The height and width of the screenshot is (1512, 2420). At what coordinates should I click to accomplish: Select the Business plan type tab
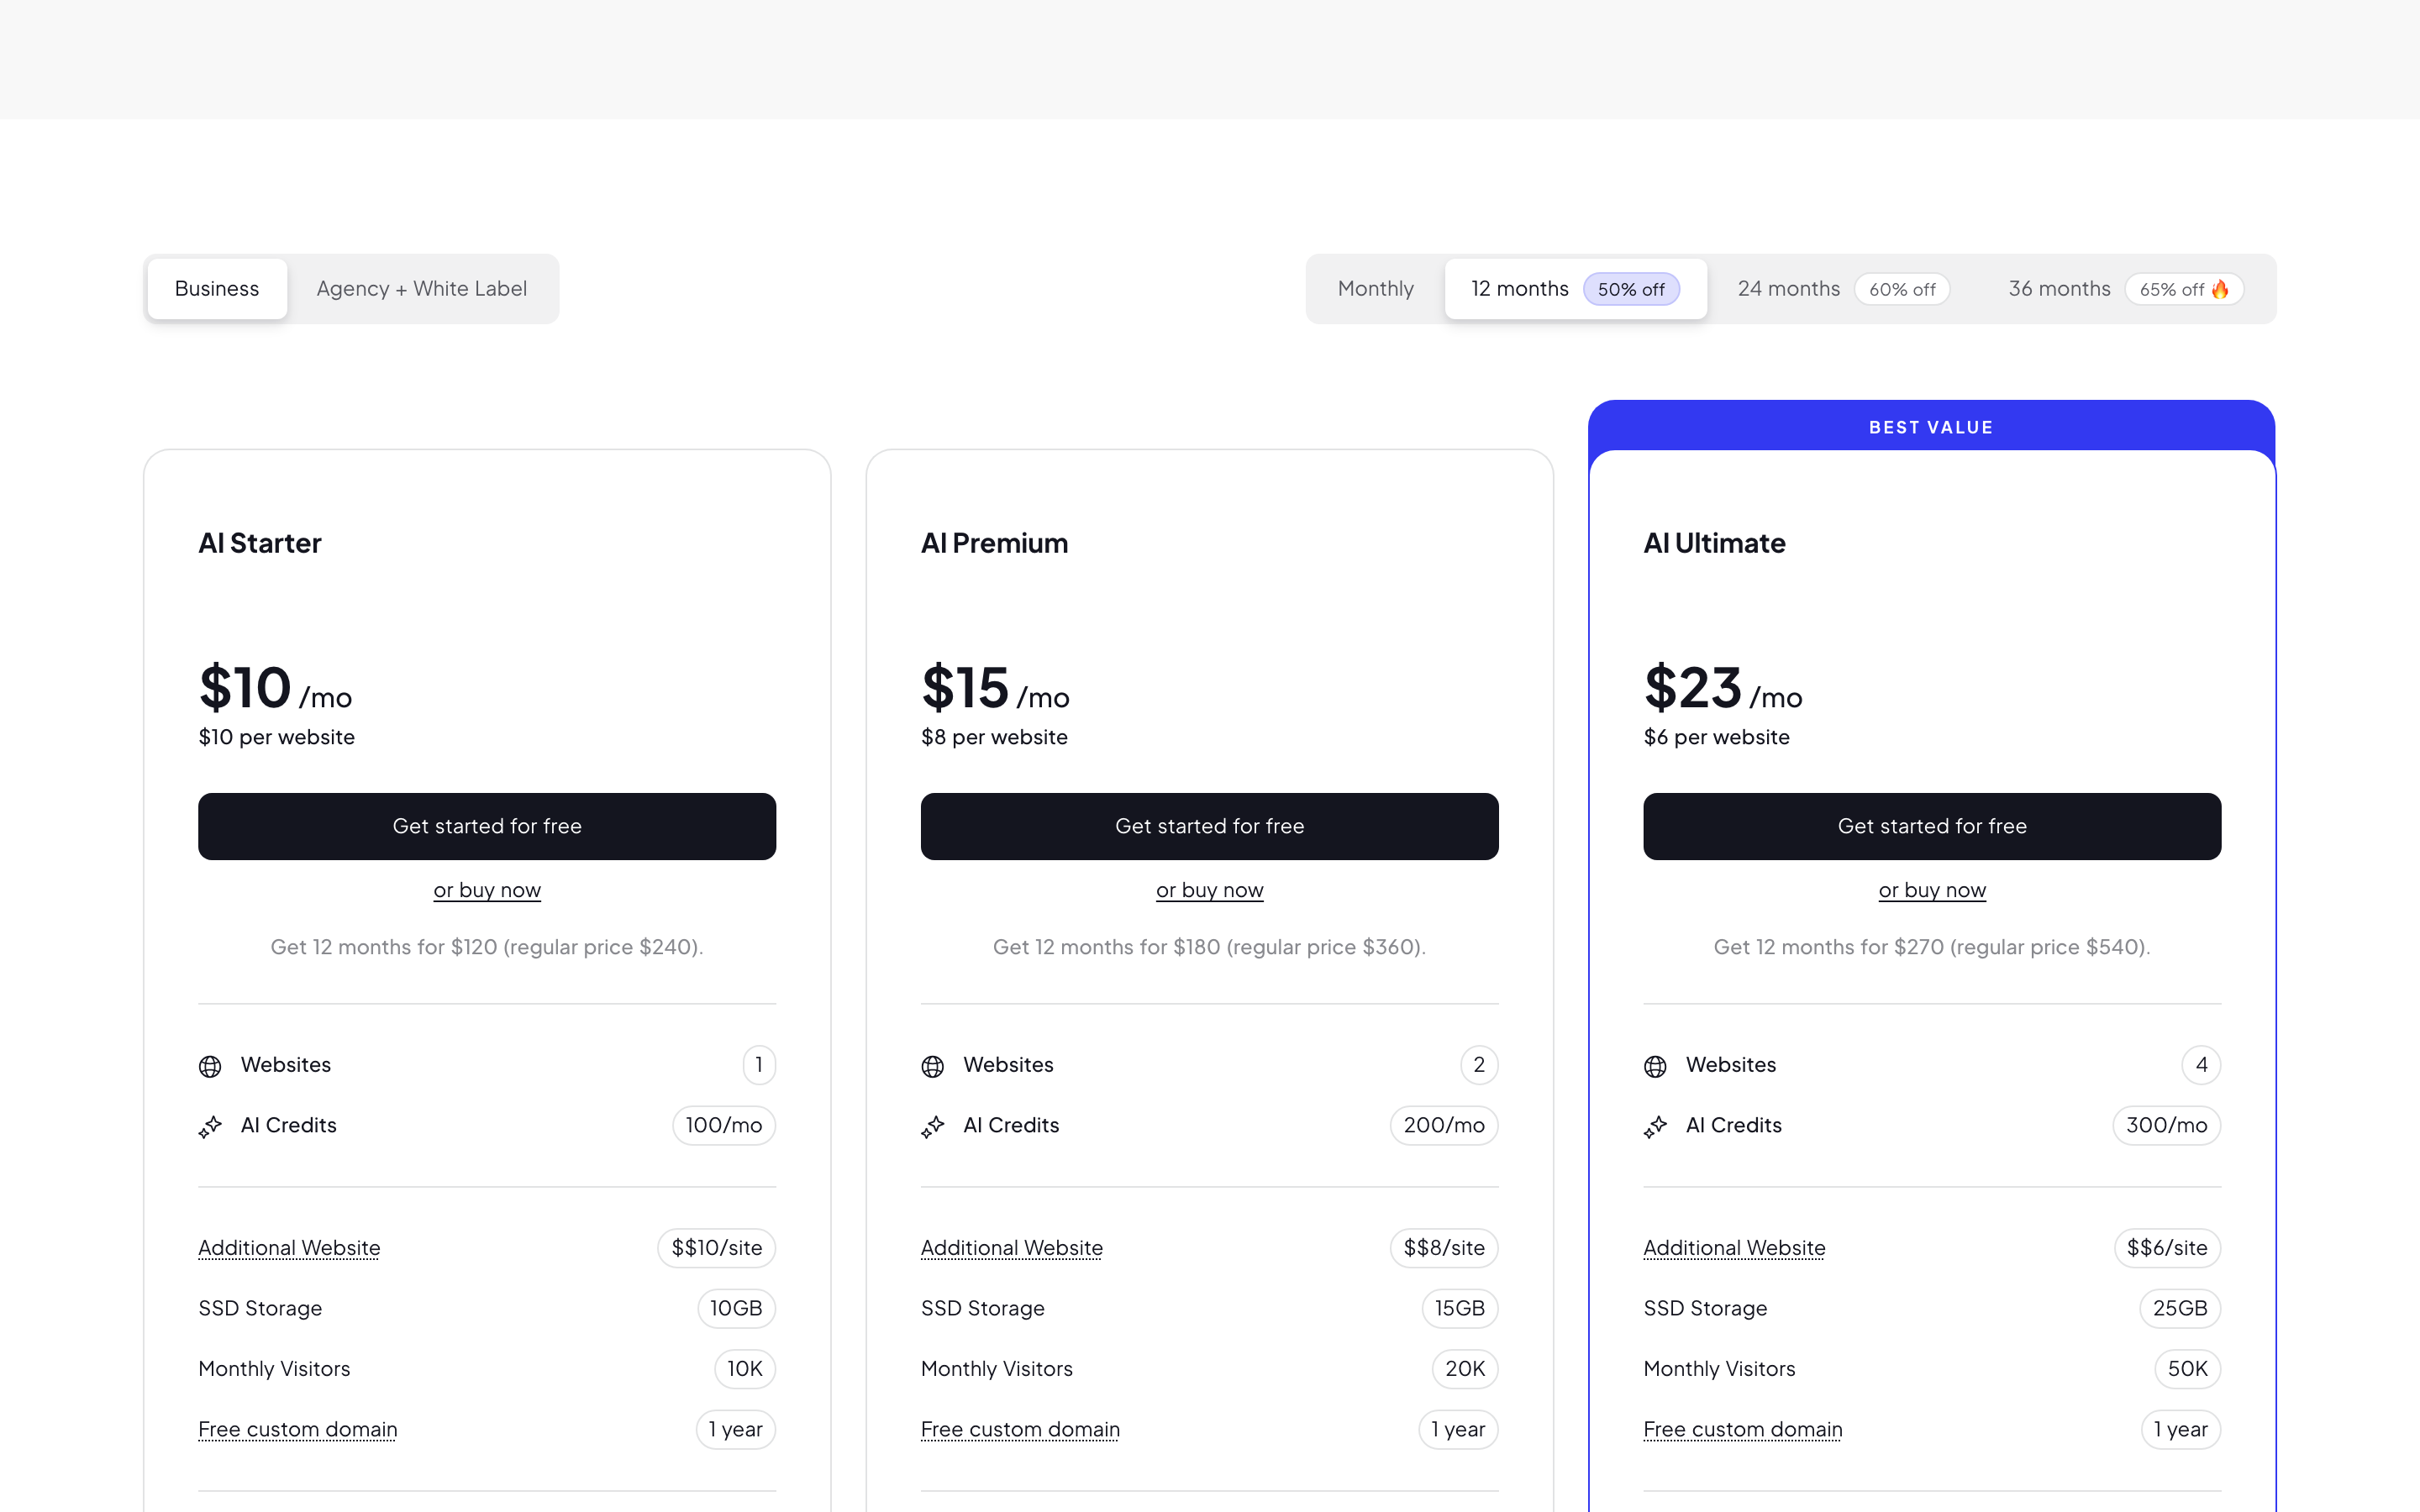pyautogui.click(x=217, y=289)
